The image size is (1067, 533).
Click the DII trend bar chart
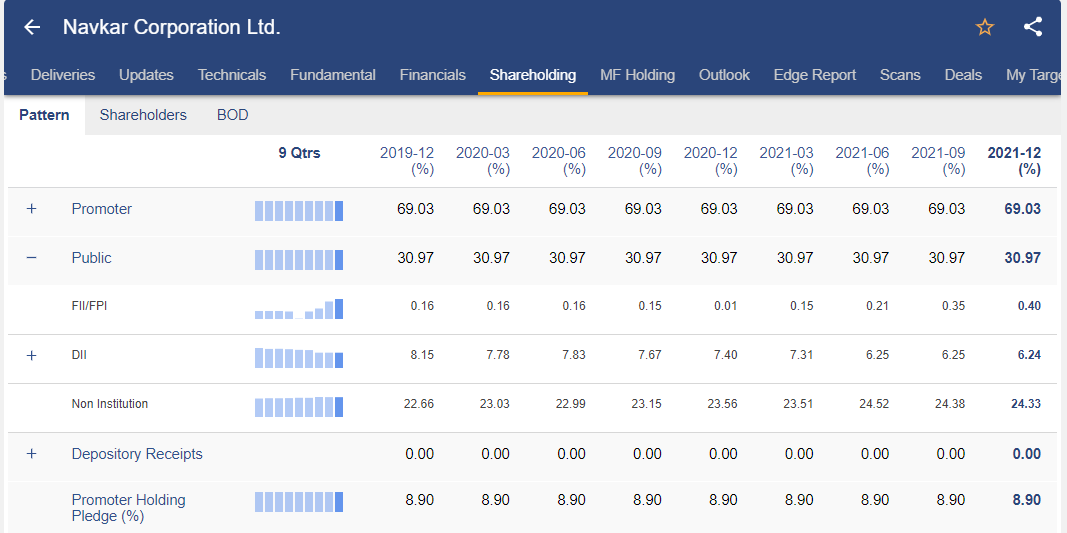(299, 358)
